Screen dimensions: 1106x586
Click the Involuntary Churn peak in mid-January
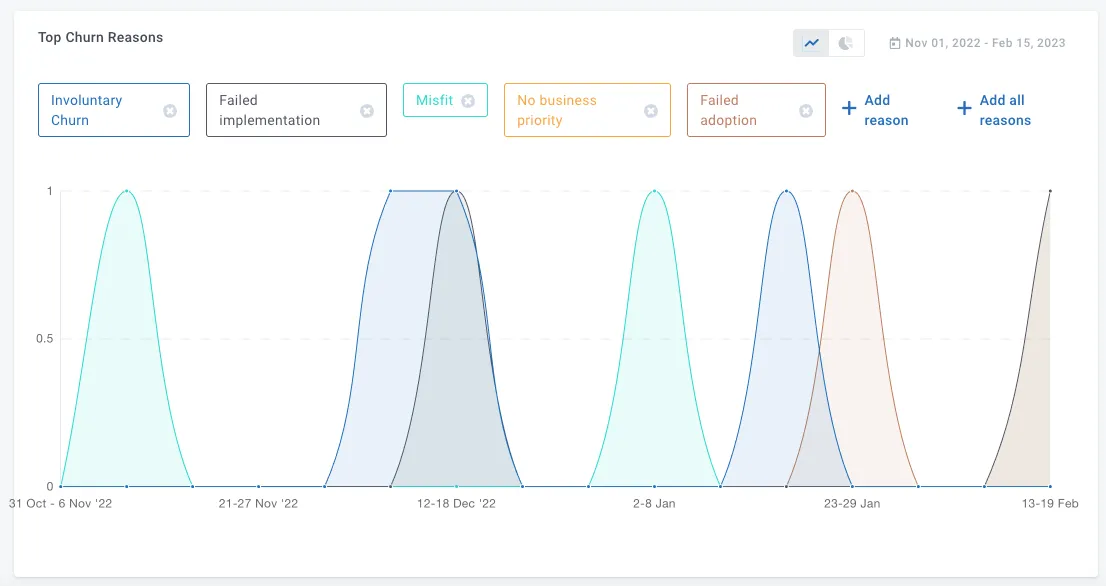[786, 191]
